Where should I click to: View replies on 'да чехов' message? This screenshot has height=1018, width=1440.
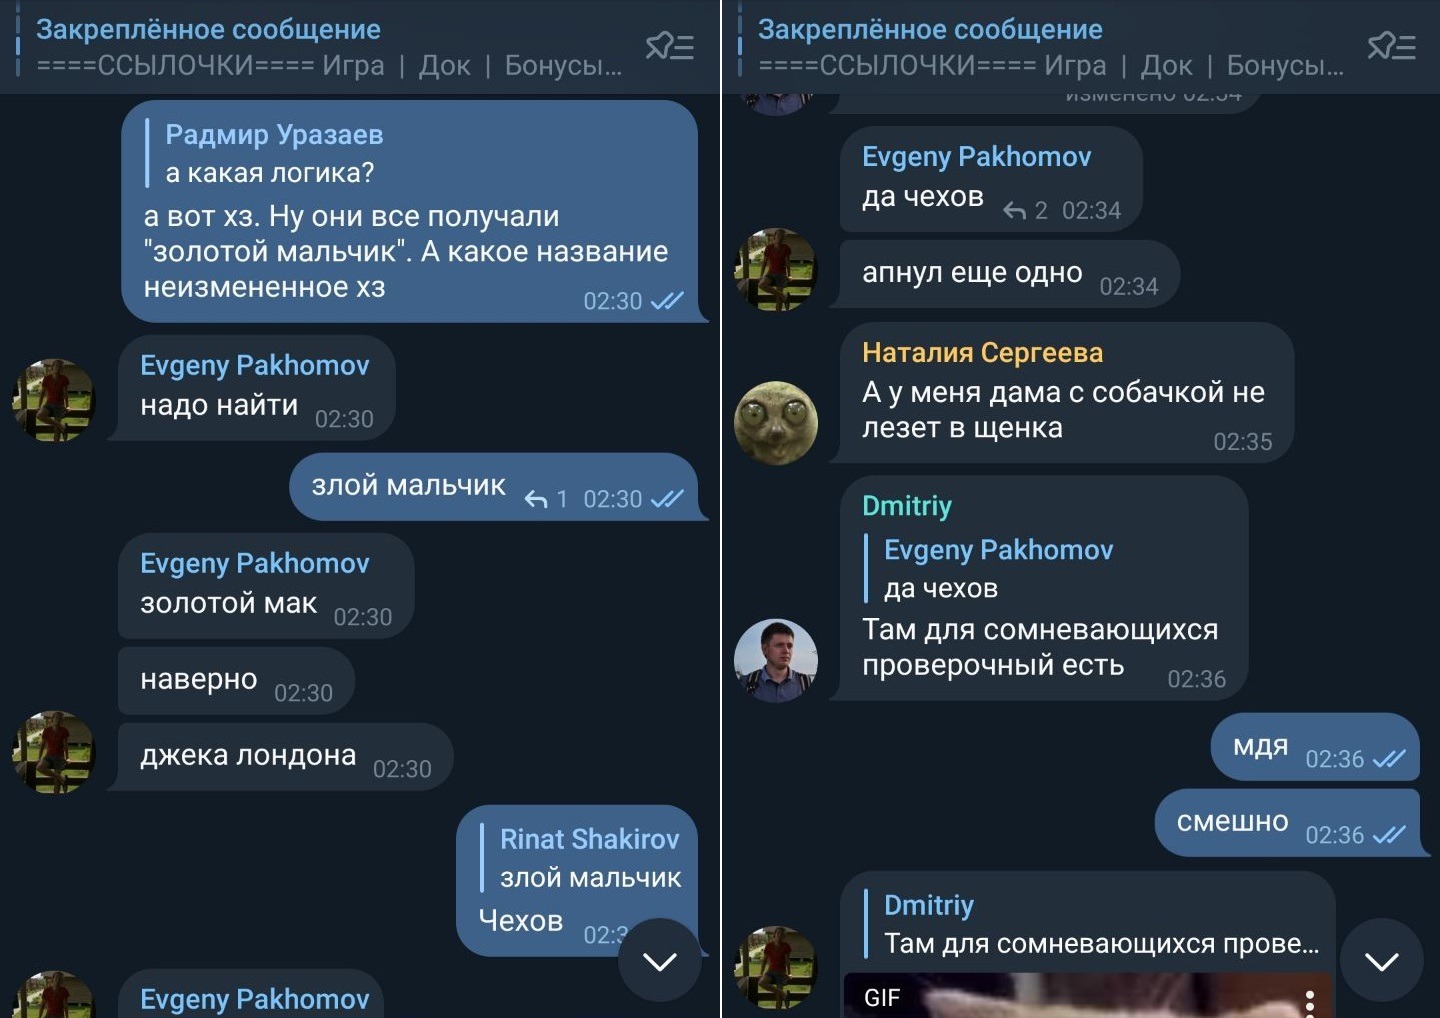(1025, 210)
